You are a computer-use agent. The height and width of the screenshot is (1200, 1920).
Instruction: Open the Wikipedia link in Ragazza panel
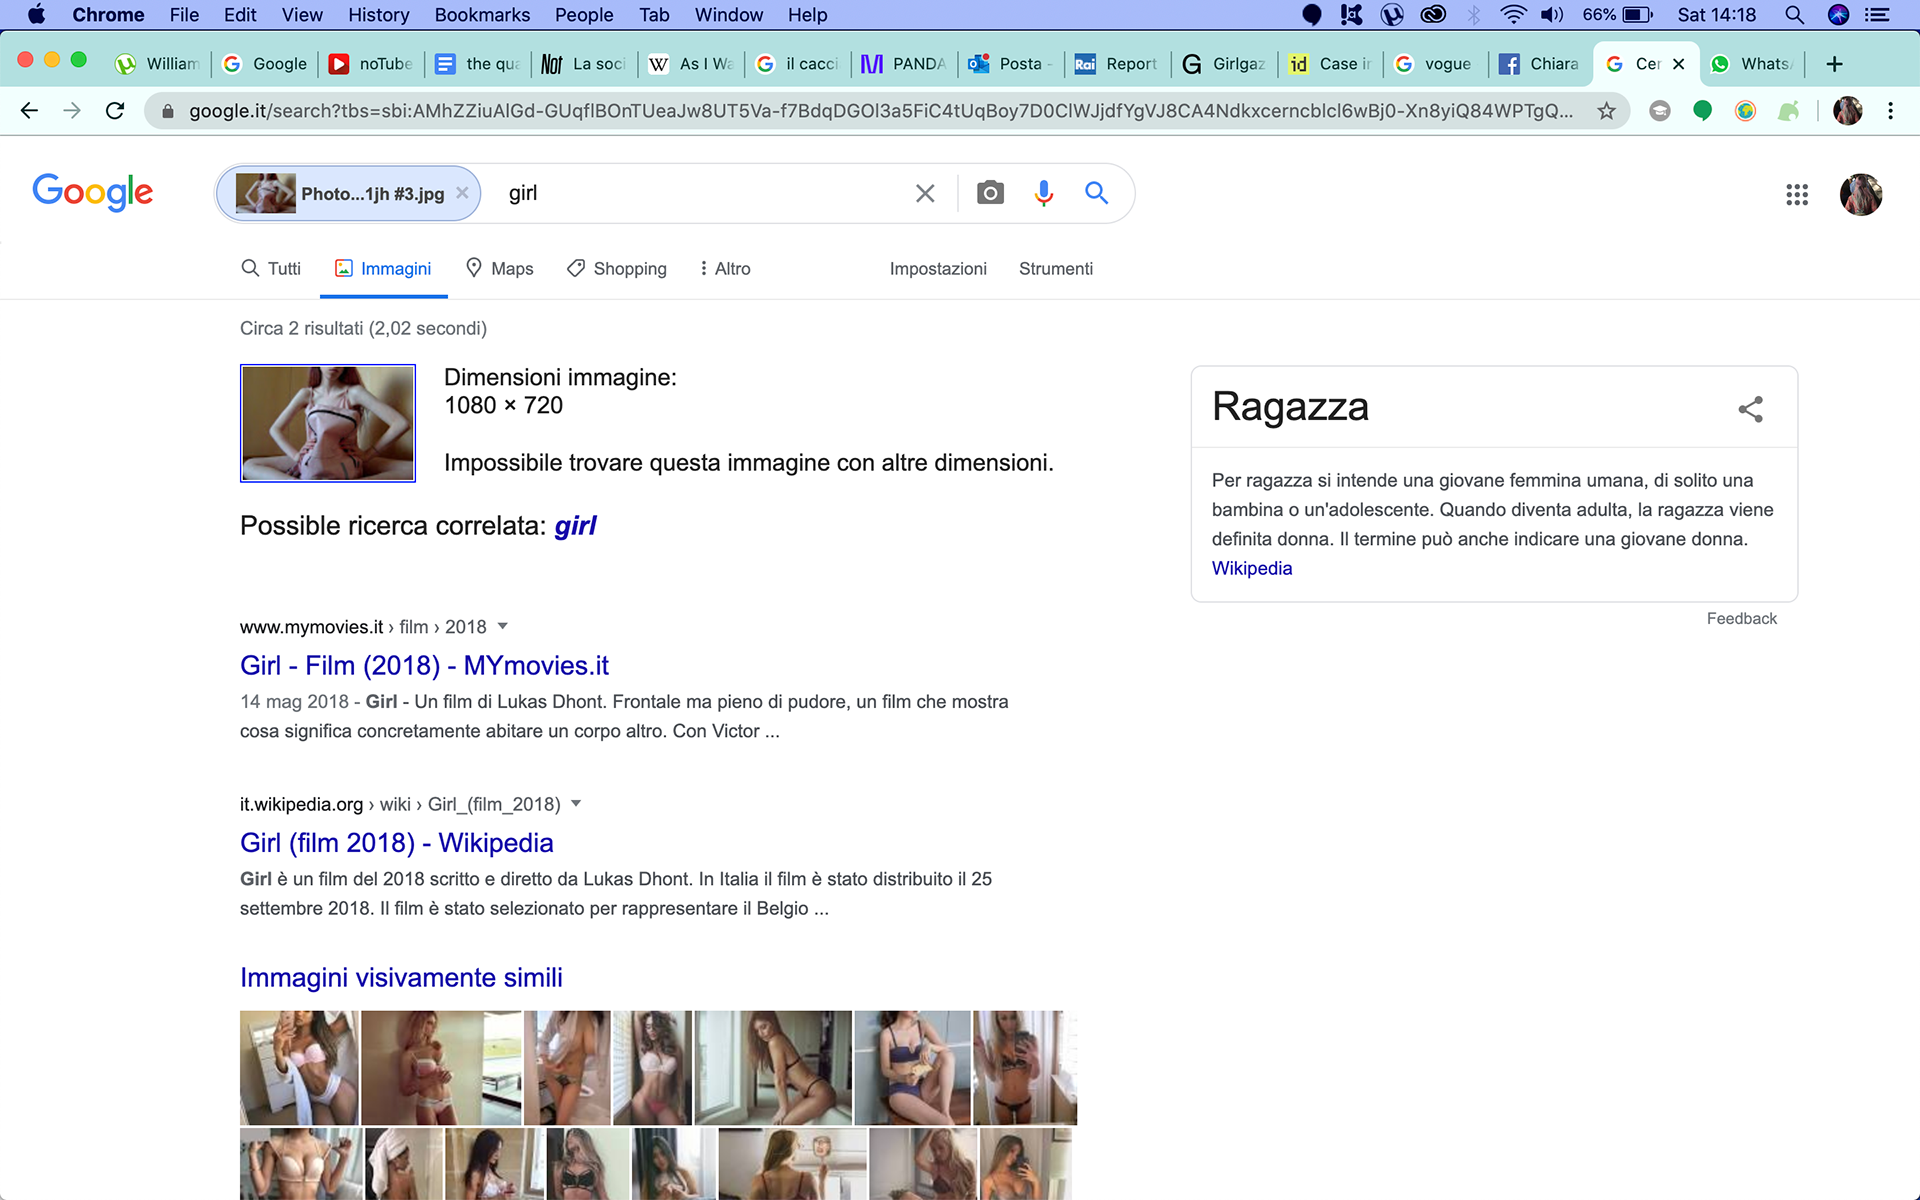pyautogui.click(x=1252, y=568)
